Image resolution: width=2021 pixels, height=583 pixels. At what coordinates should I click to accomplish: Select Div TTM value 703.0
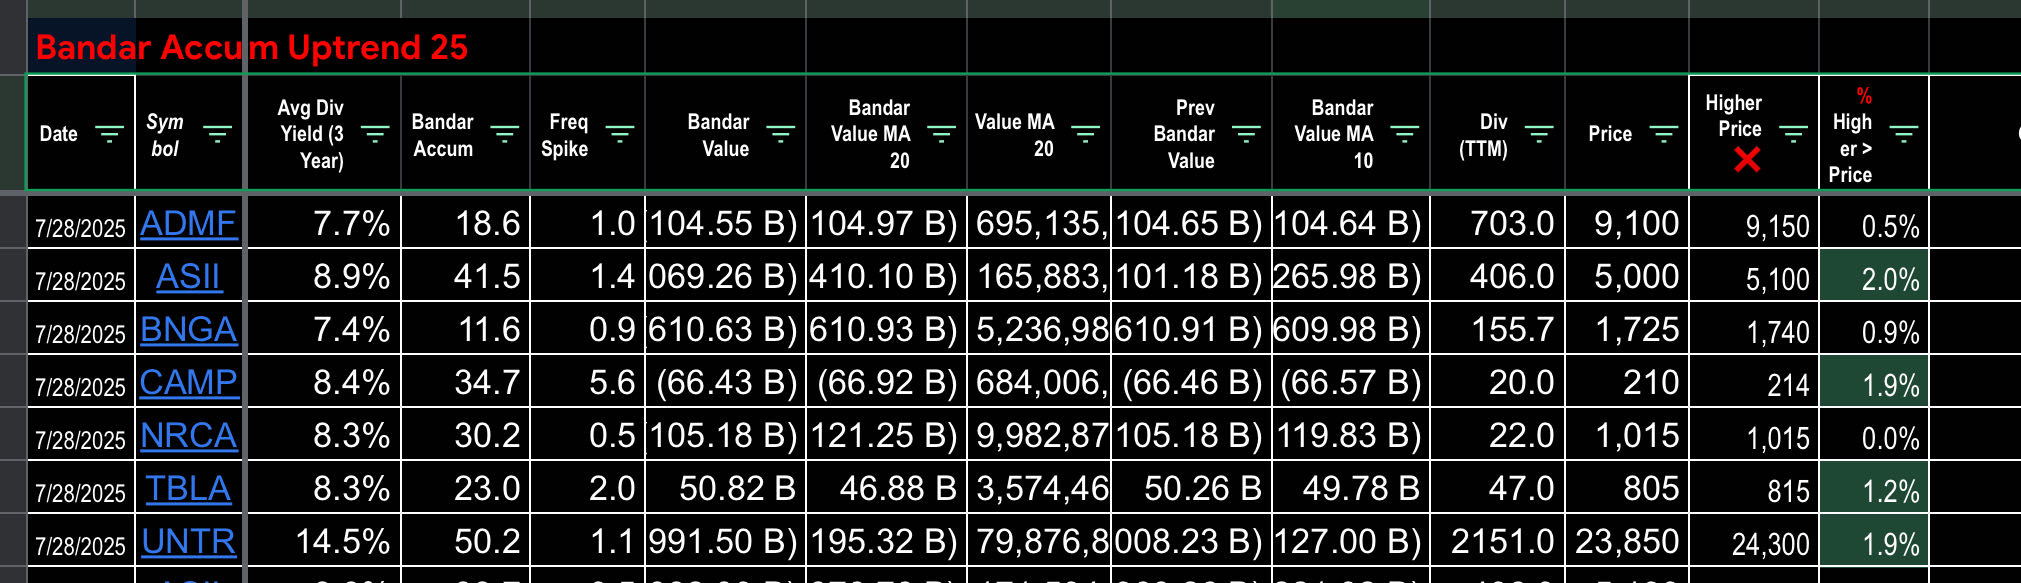coord(1497,223)
